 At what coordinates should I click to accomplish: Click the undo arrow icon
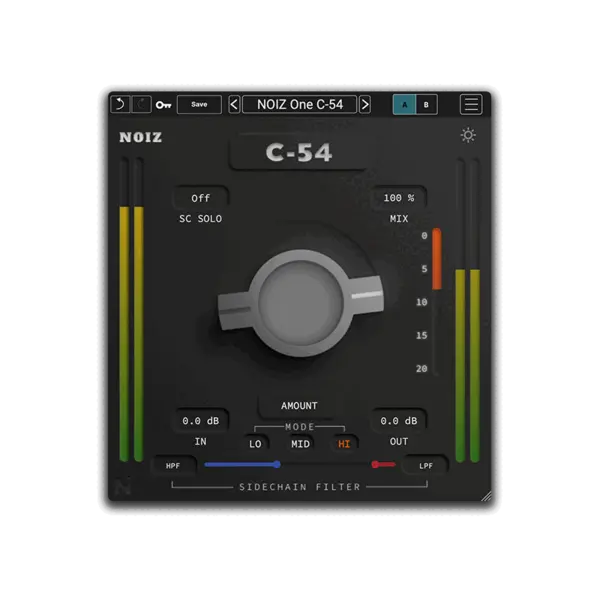tap(120, 104)
